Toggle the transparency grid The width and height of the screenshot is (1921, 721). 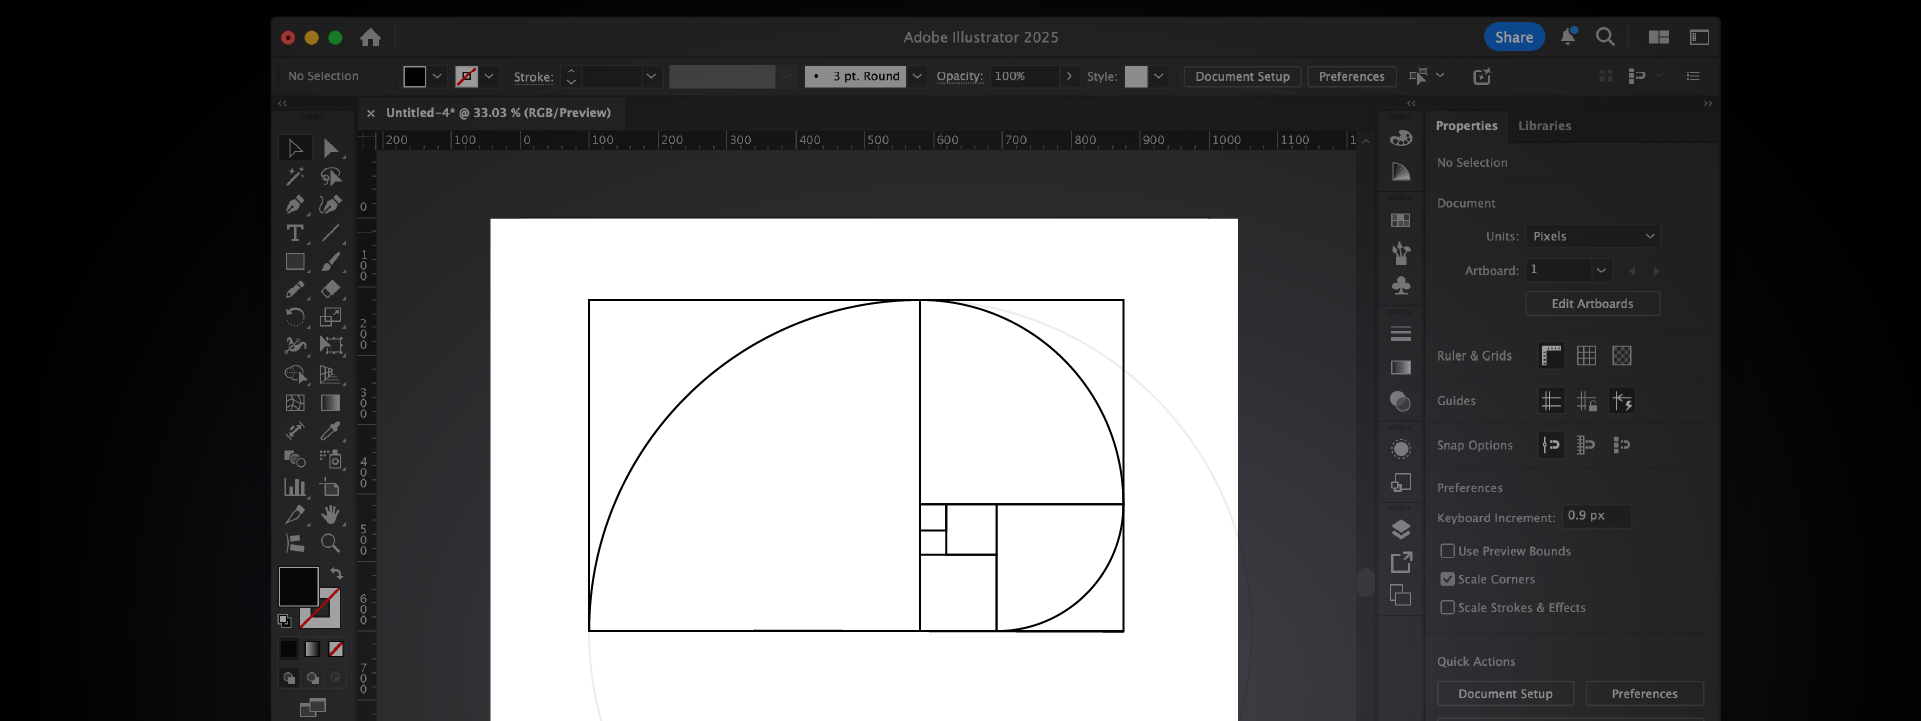point(1622,356)
